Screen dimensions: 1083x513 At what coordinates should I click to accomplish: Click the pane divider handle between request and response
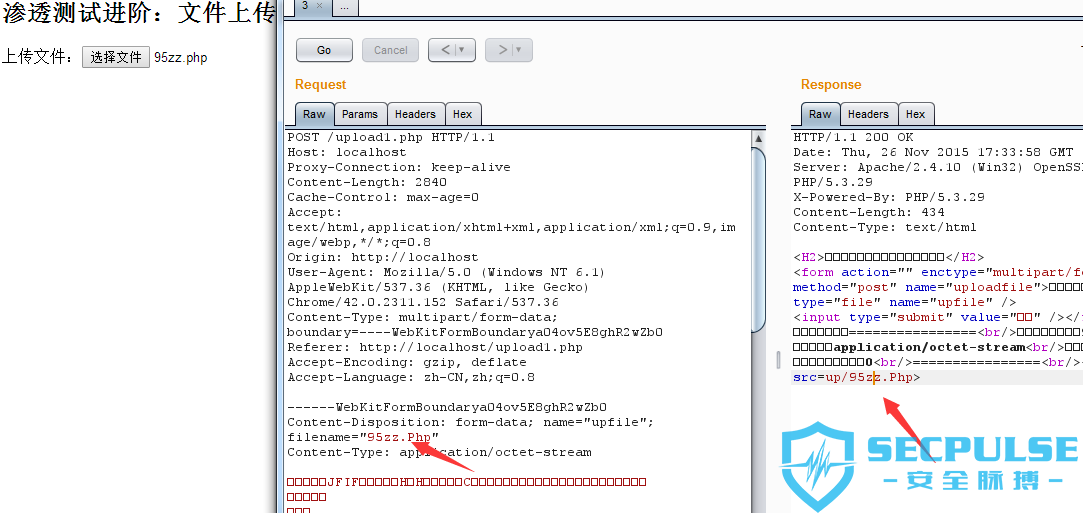[778, 360]
